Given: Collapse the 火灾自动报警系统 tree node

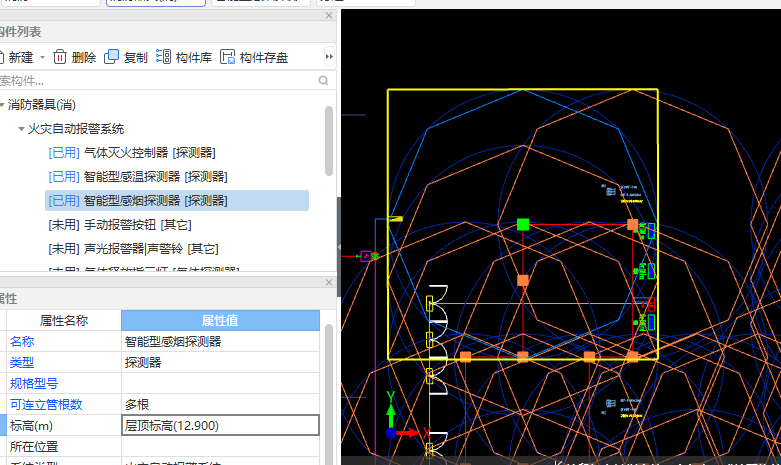Looking at the screenshot, I should point(21,129).
